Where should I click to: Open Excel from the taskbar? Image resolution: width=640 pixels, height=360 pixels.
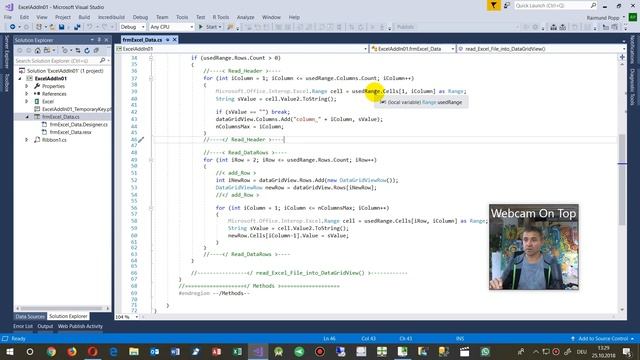pos(237,351)
